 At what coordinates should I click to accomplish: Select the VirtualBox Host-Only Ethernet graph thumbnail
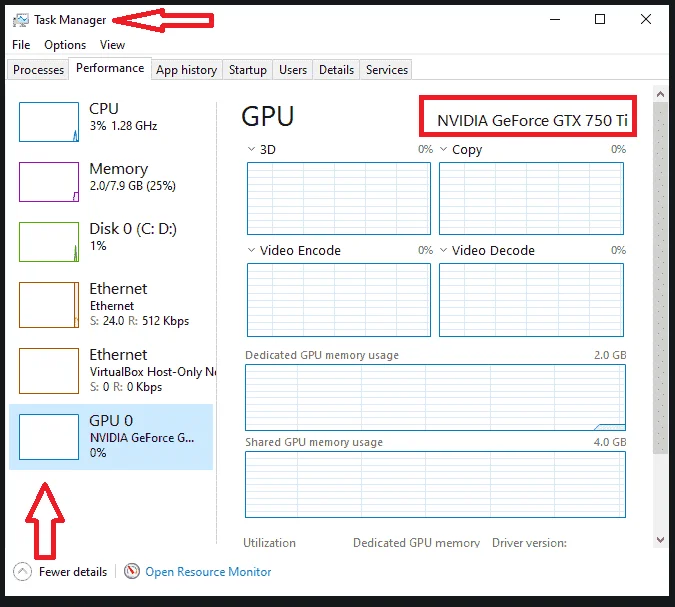click(49, 371)
